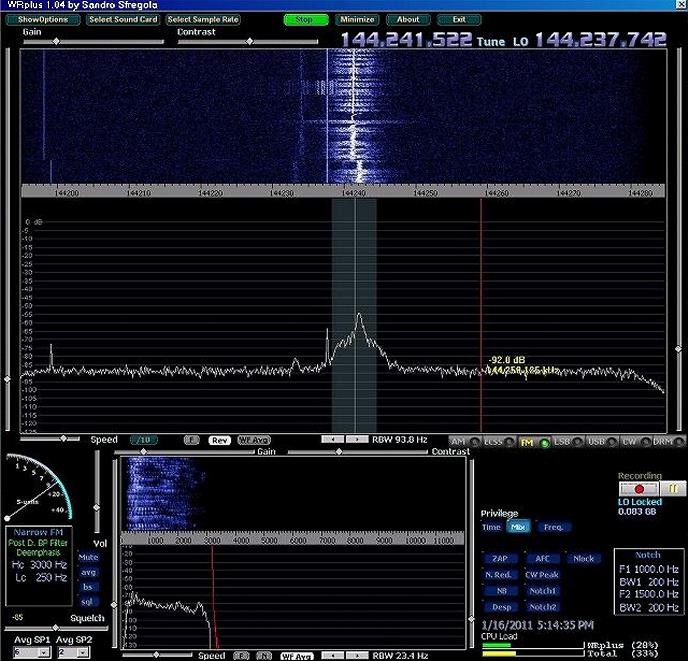688x661 pixels.
Task: Click the right arrow button beside RBW 23.4 Hz
Action: pyautogui.click(x=357, y=656)
